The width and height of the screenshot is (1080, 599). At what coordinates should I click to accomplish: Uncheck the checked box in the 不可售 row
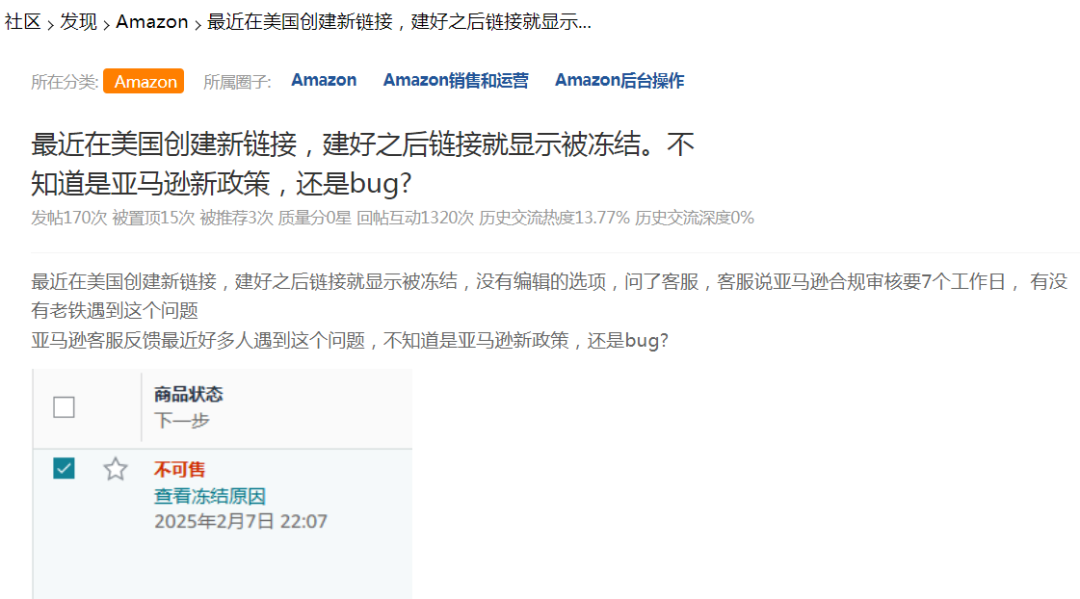click(64, 468)
